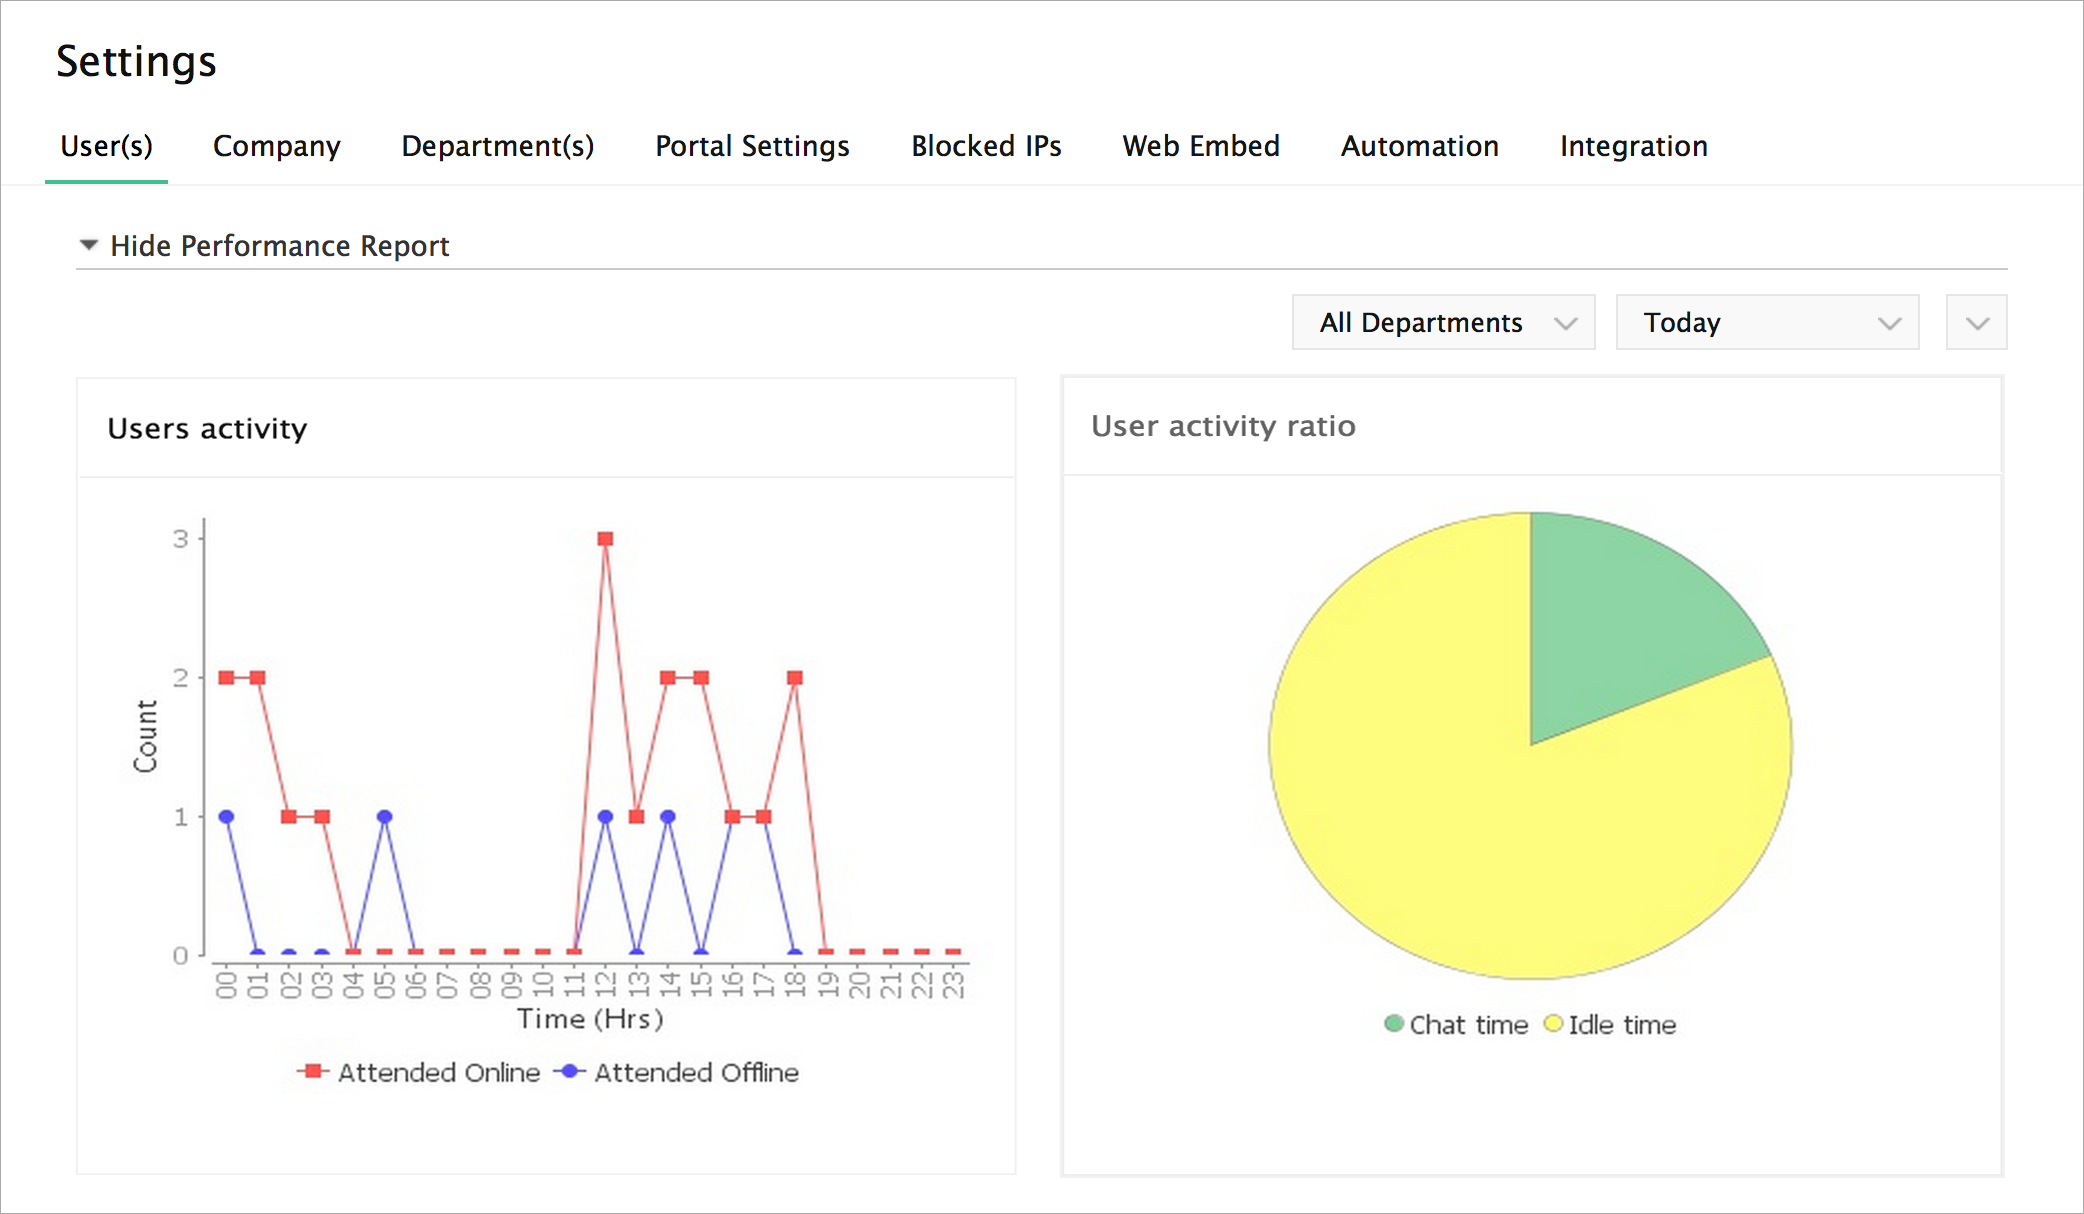
Task: Click the small chevron options dropdown
Action: (1976, 322)
